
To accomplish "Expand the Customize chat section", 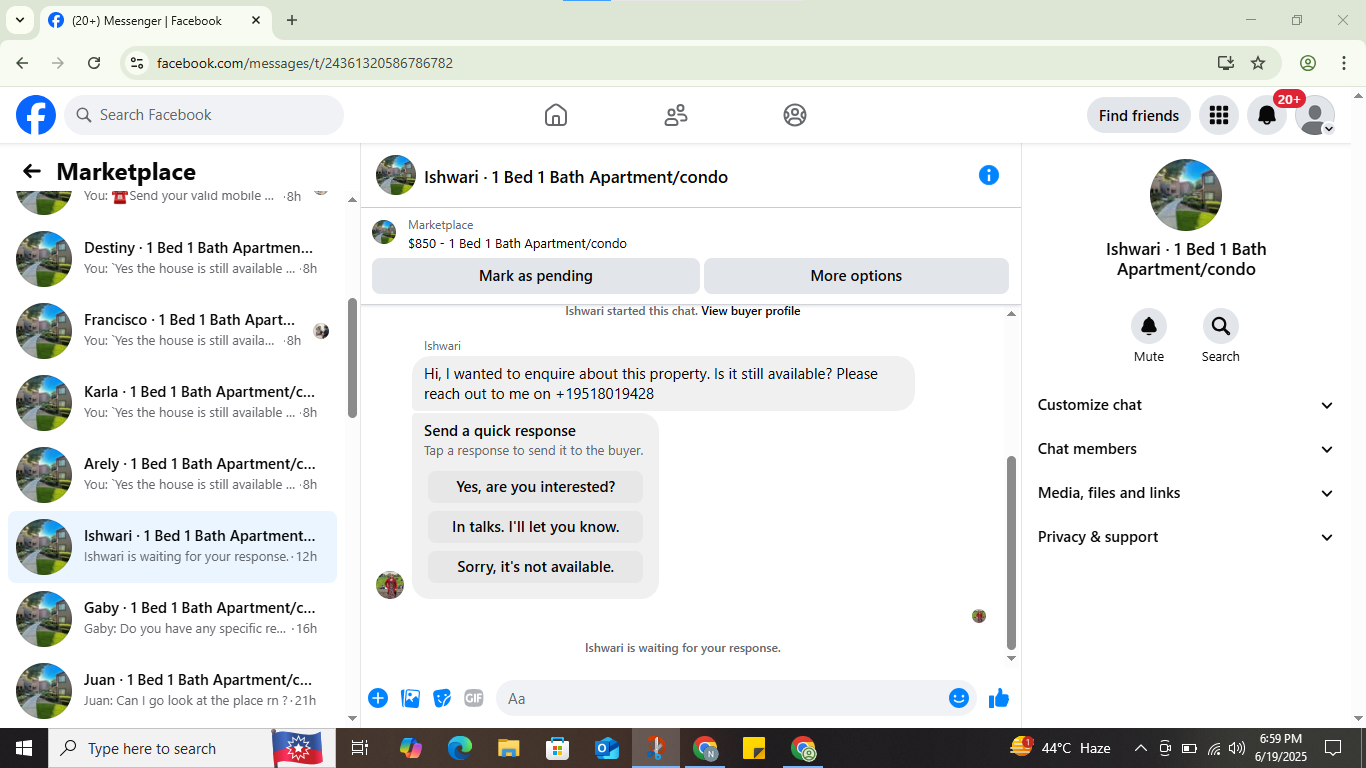I will (1186, 405).
